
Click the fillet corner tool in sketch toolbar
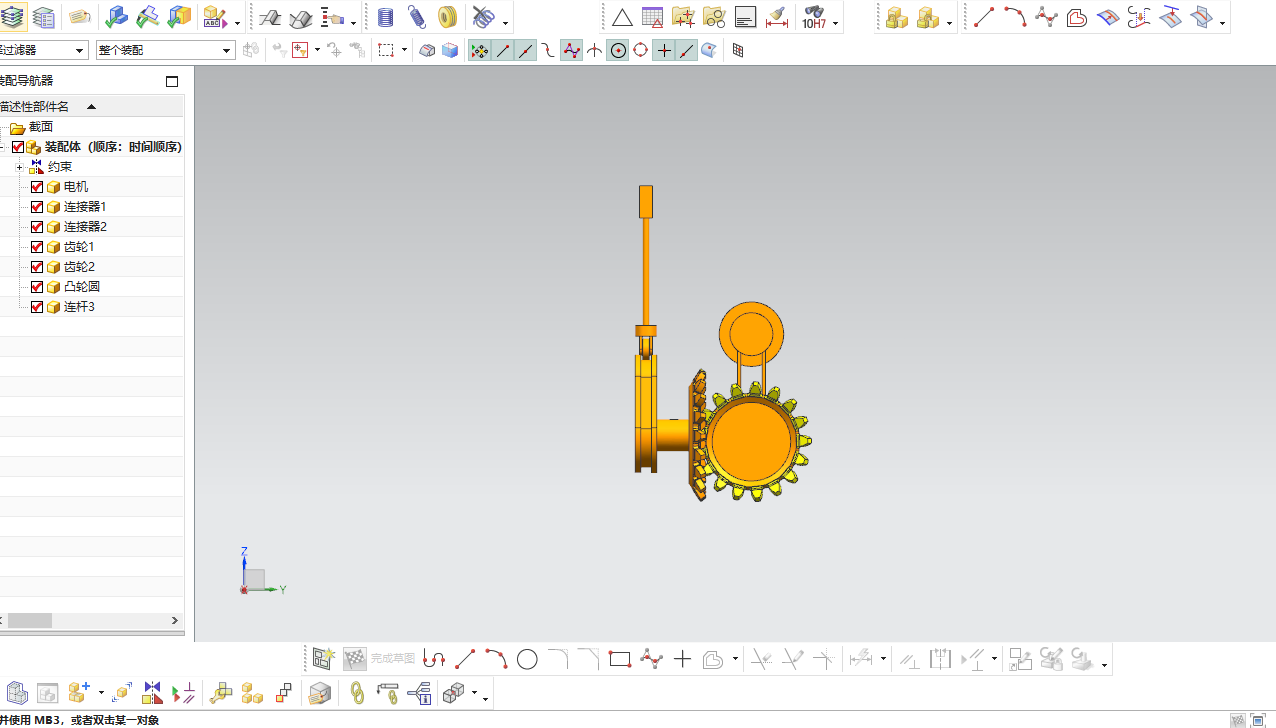[x=558, y=659]
